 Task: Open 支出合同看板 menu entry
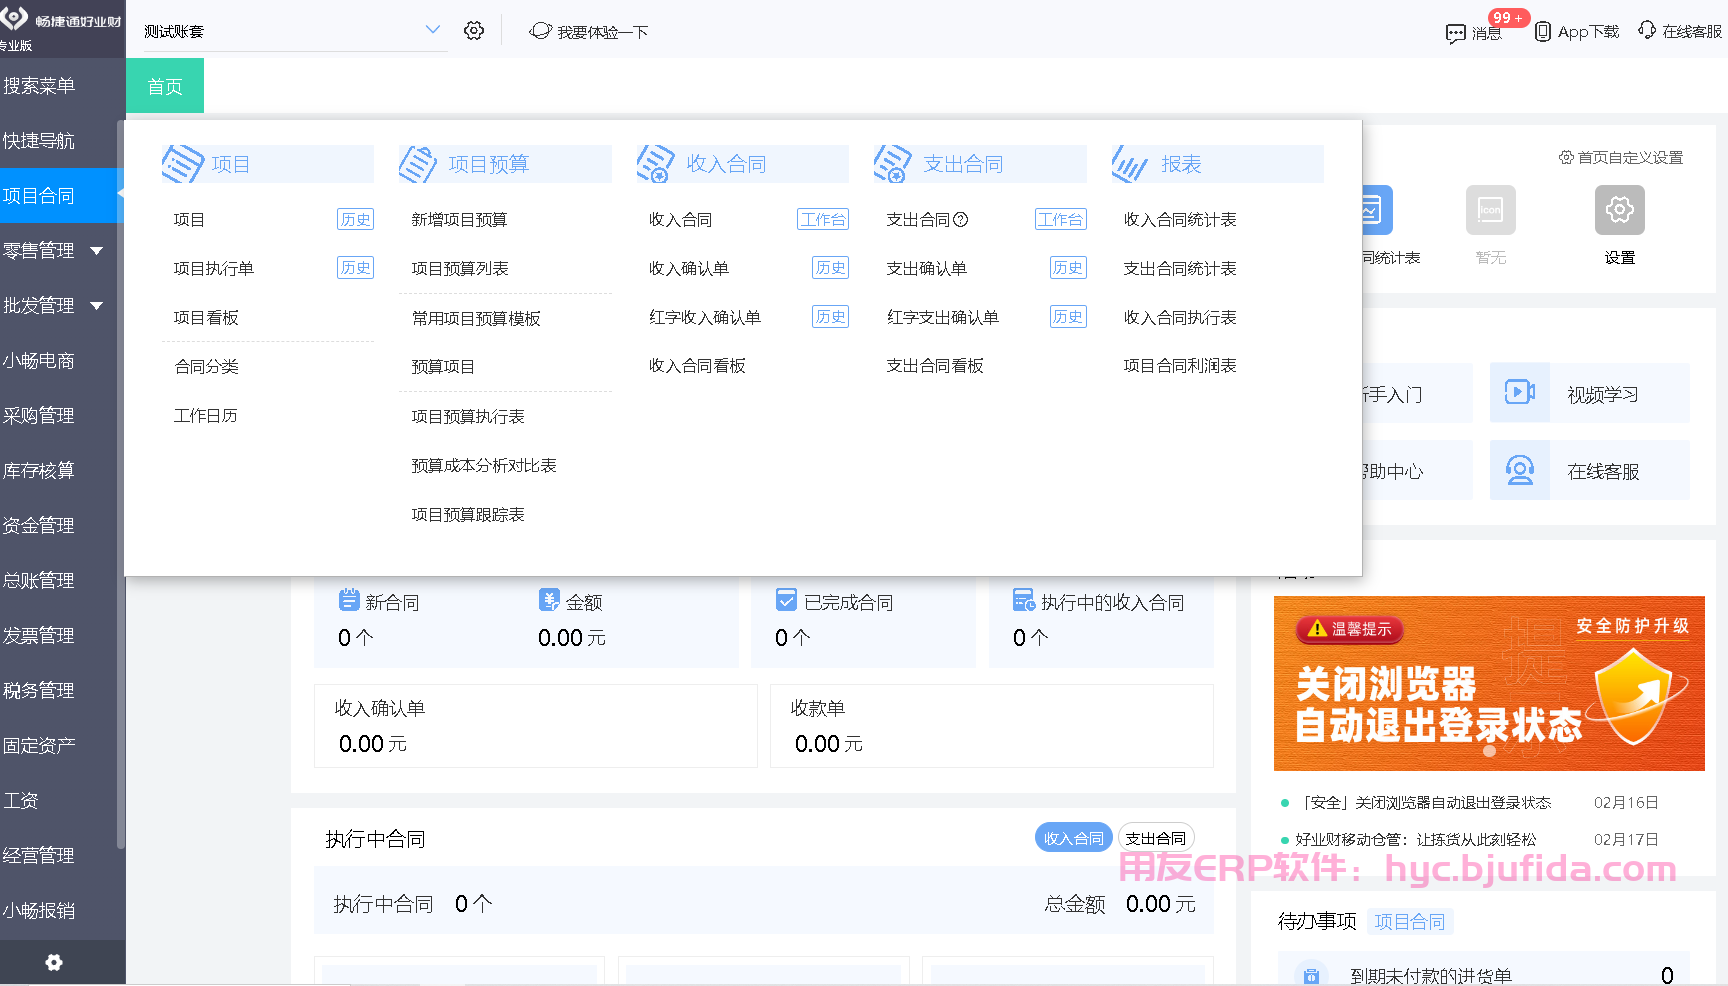(935, 365)
